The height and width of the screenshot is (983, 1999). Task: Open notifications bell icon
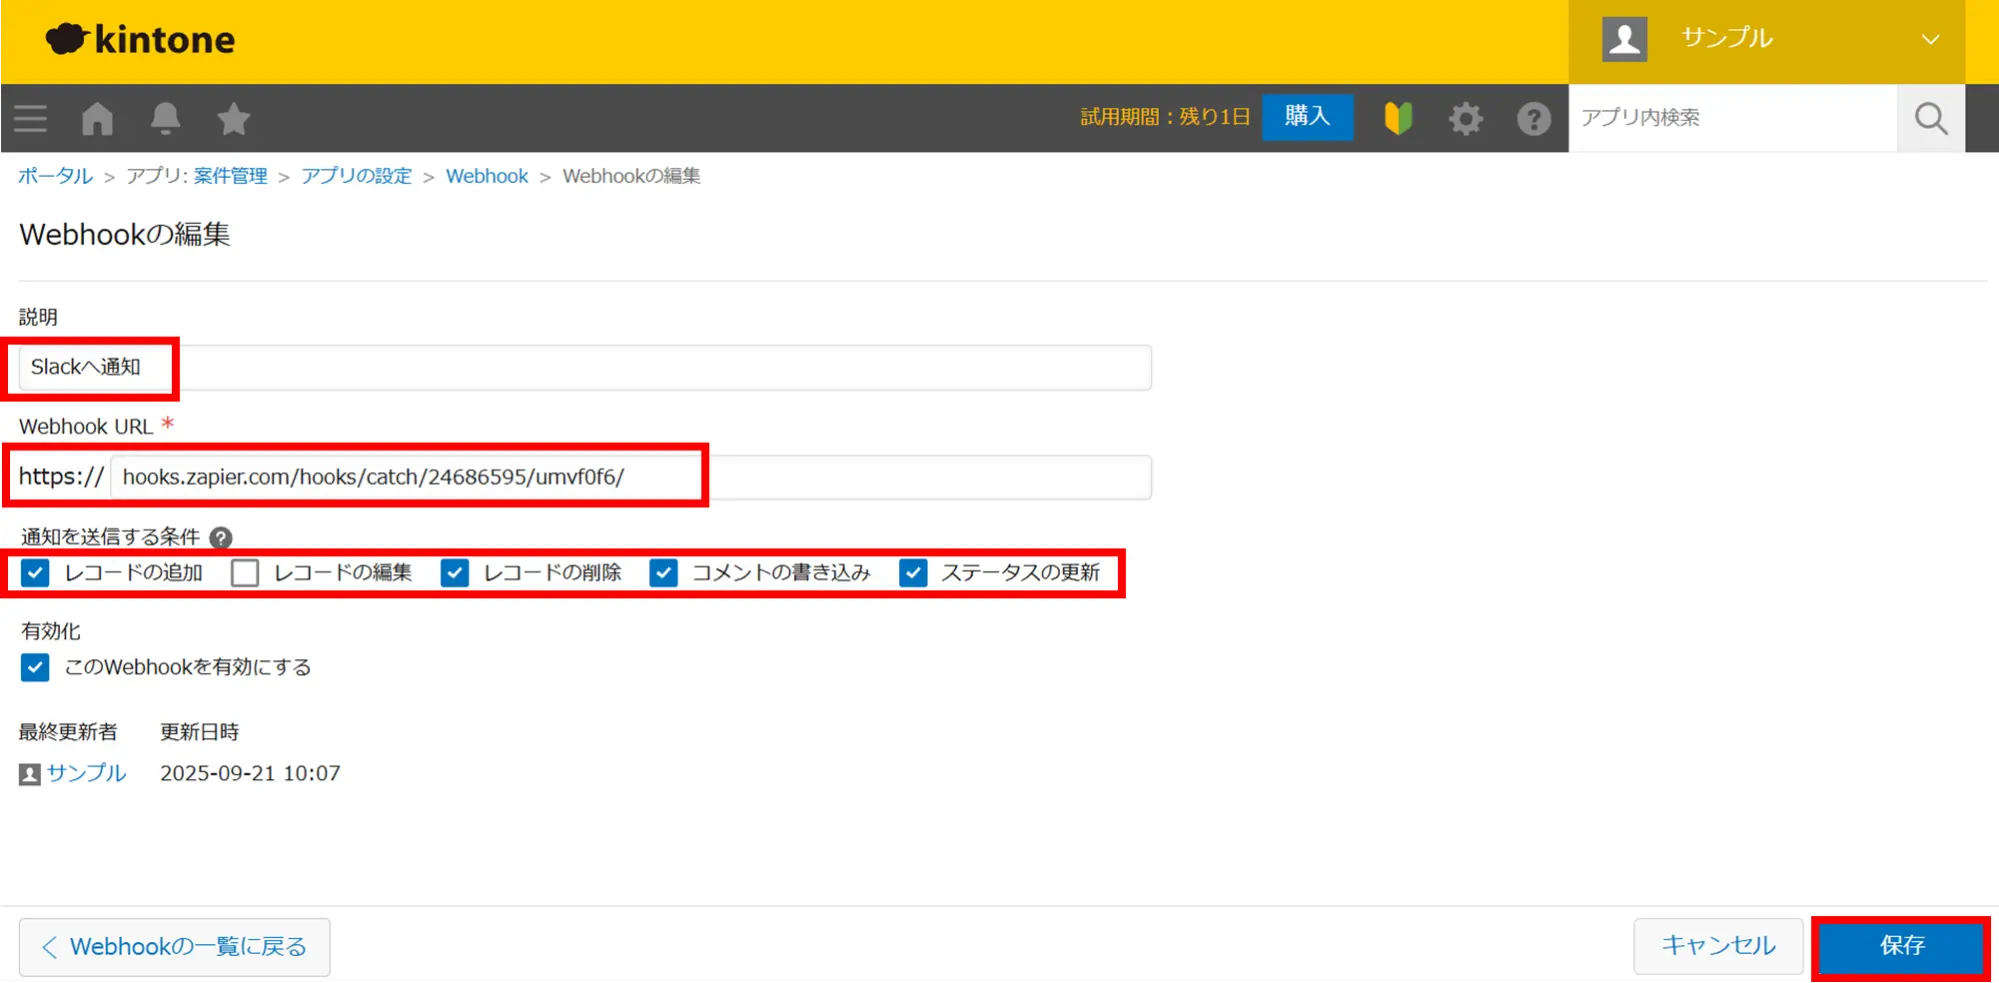(165, 119)
